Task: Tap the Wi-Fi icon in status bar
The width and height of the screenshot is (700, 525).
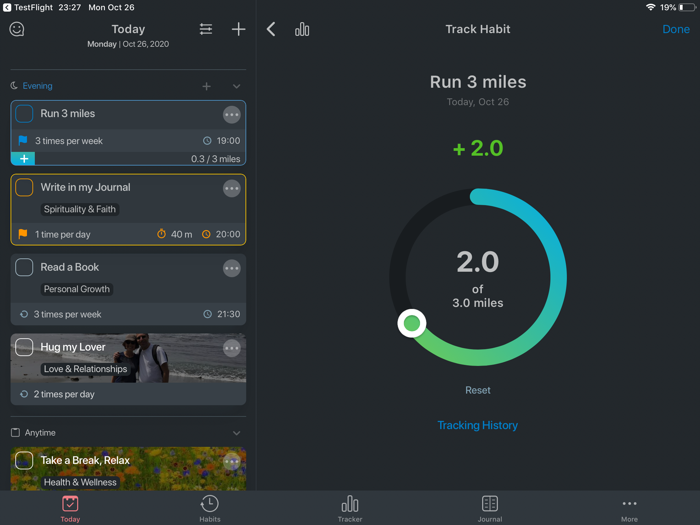Action: click(650, 7)
